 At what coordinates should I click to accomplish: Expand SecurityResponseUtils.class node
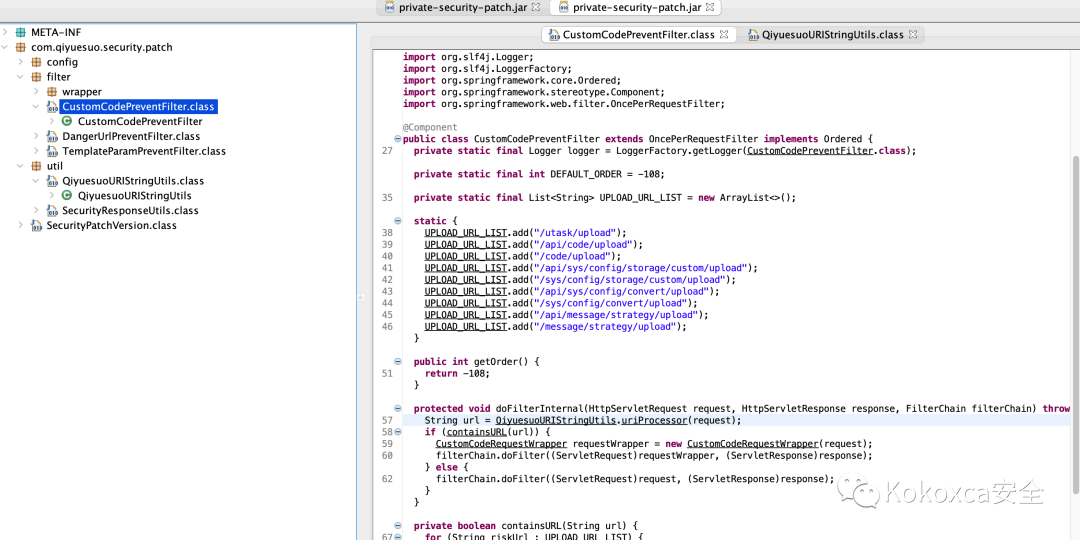point(36,211)
